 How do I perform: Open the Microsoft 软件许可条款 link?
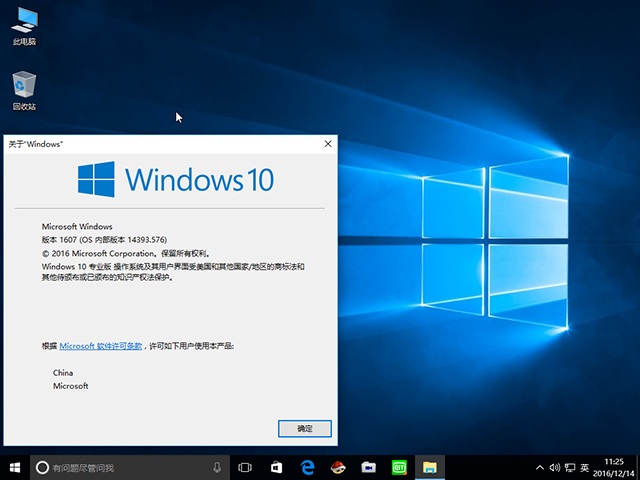pyautogui.click(x=100, y=345)
